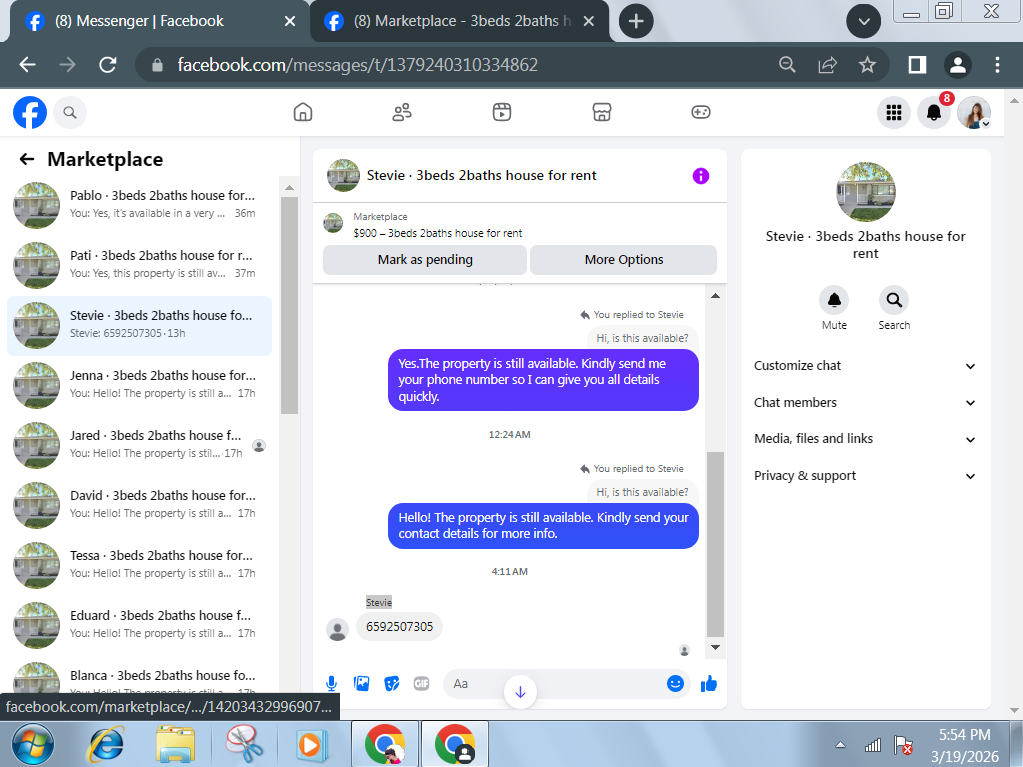1023x767 pixels.
Task: Open Jared's conversation
Action: [140, 444]
